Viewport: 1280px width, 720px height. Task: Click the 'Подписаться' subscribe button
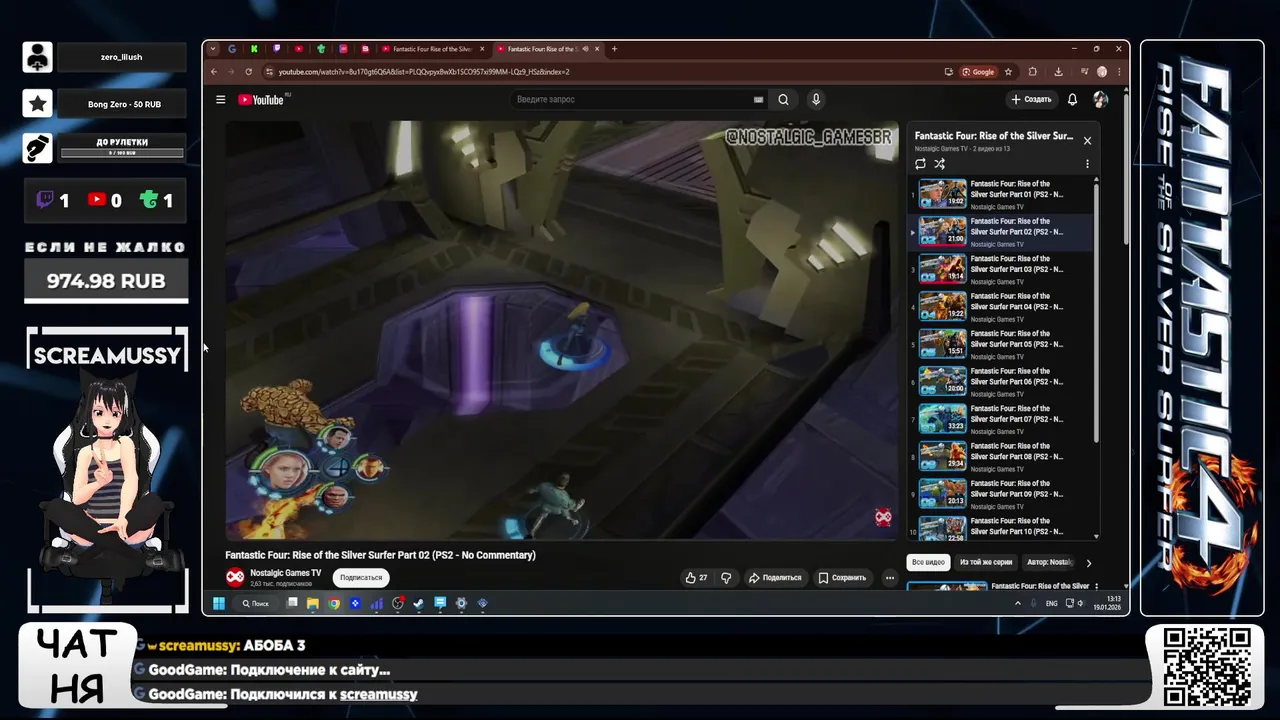[361, 577]
